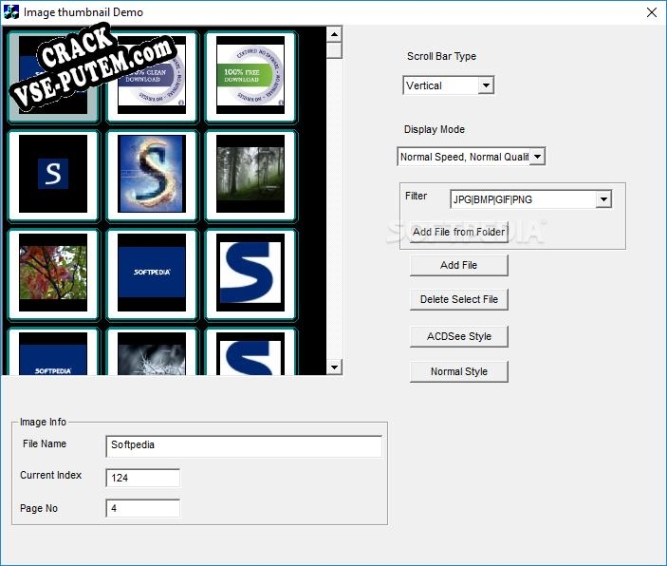Click the File Name text field
667x566 pixels.
[x=243, y=445]
